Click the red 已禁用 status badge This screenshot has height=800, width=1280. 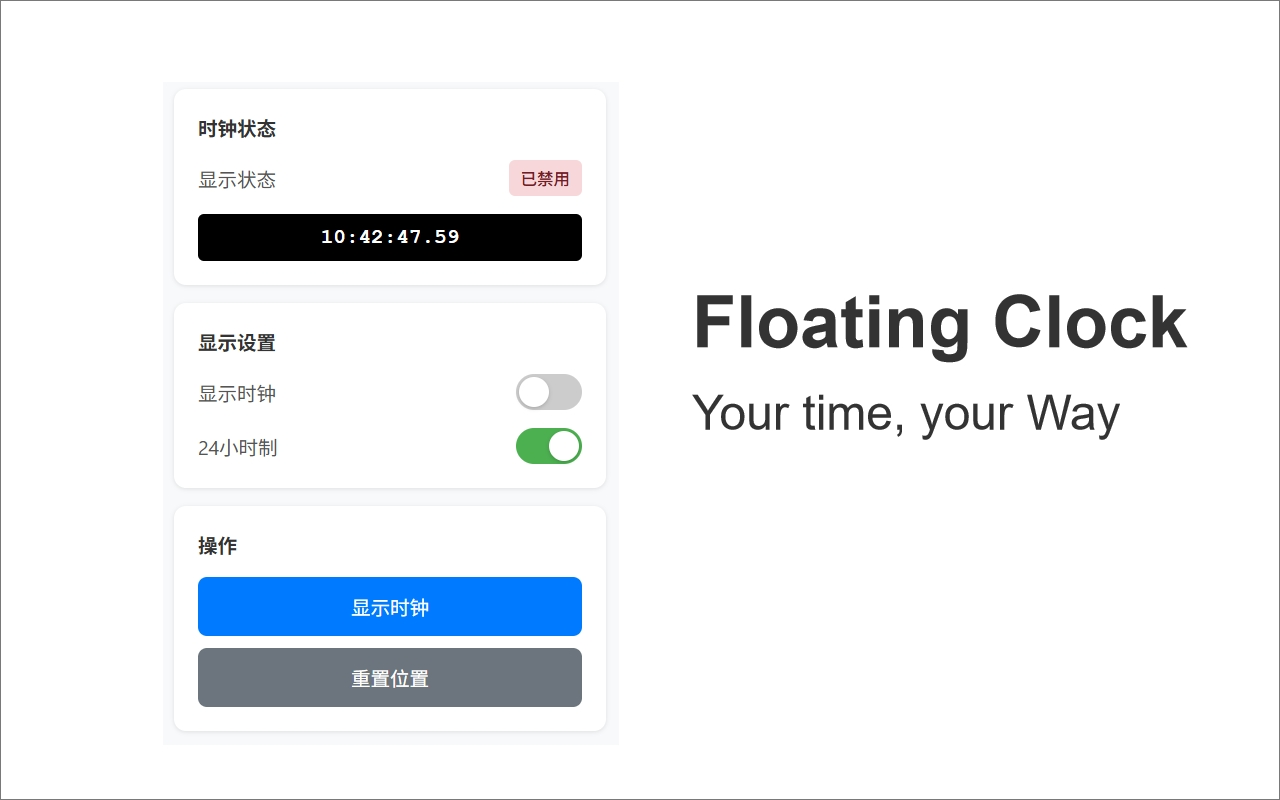(x=545, y=179)
